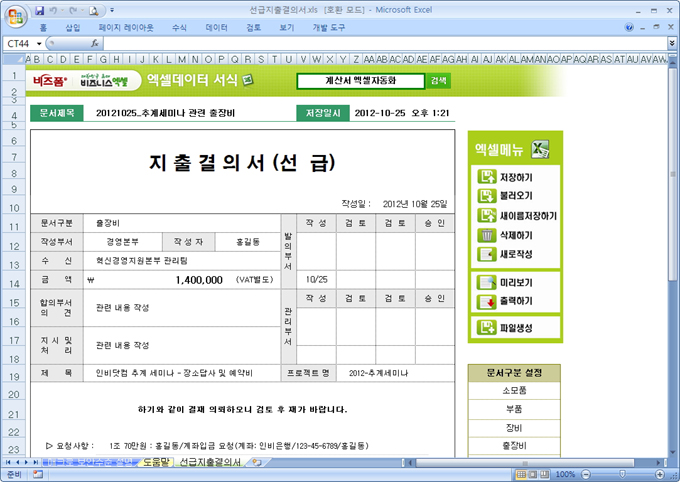The height and width of the screenshot is (482, 680).
Task: Click the first-sheet navigation arrow
Action: pyautogui.click(x=8, y=462)
